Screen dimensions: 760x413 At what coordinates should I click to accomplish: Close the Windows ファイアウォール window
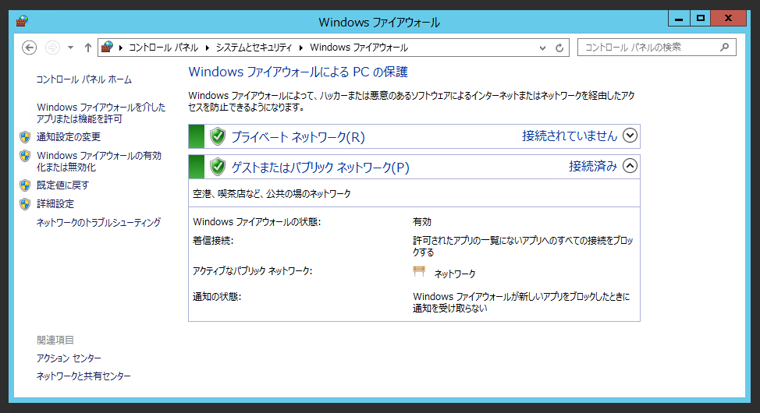[728, 18]
